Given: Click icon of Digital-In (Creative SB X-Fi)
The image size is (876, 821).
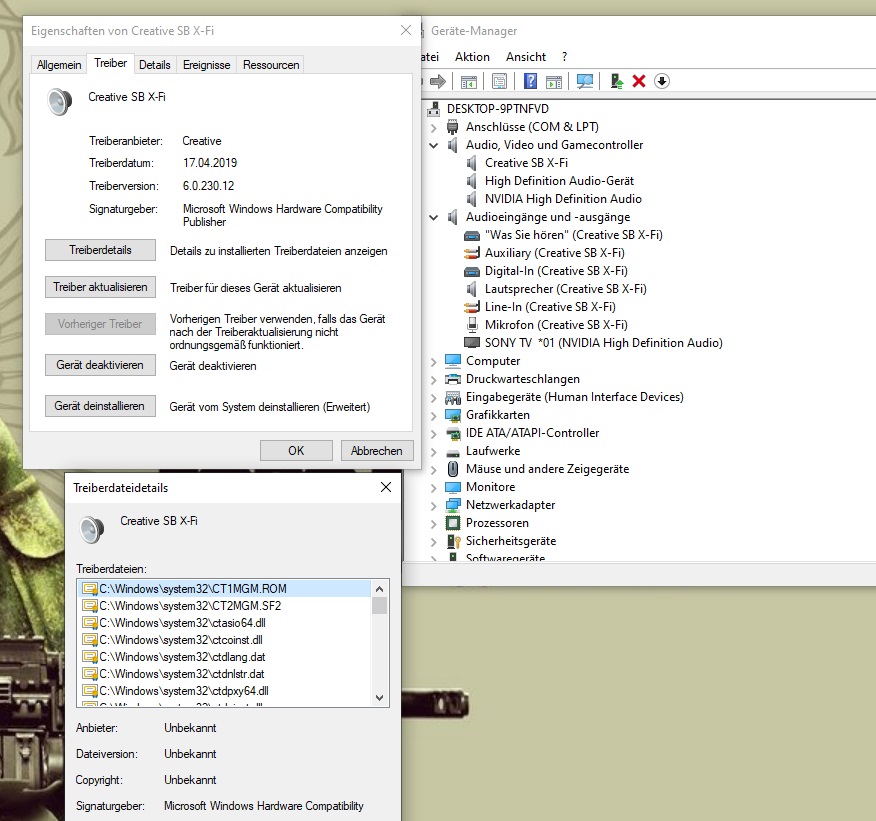Looking at the screenshot, I should pos(472,271).
